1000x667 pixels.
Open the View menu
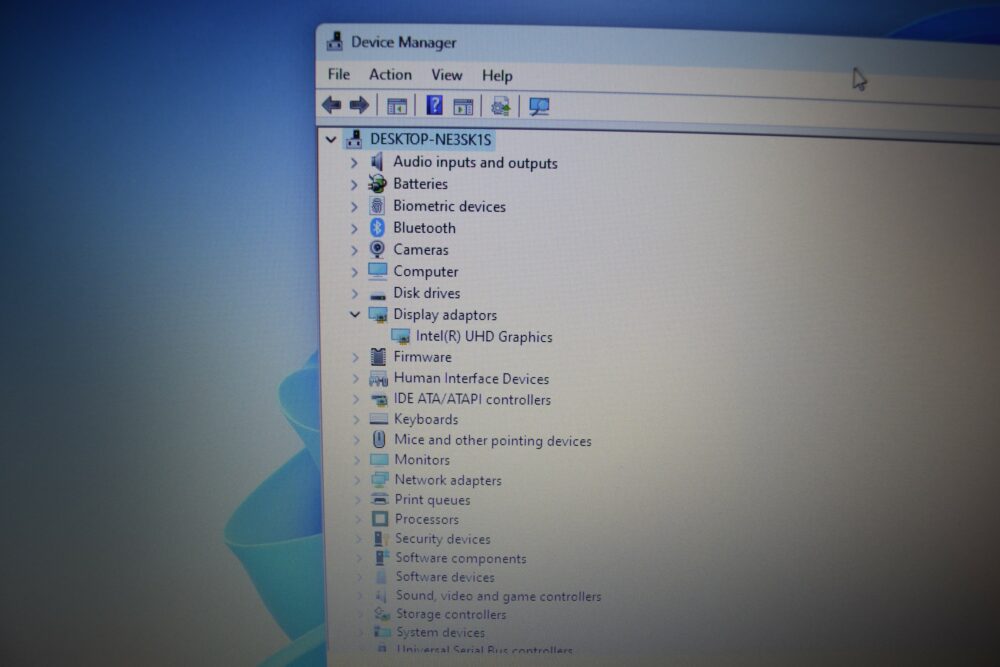point(446,75)
